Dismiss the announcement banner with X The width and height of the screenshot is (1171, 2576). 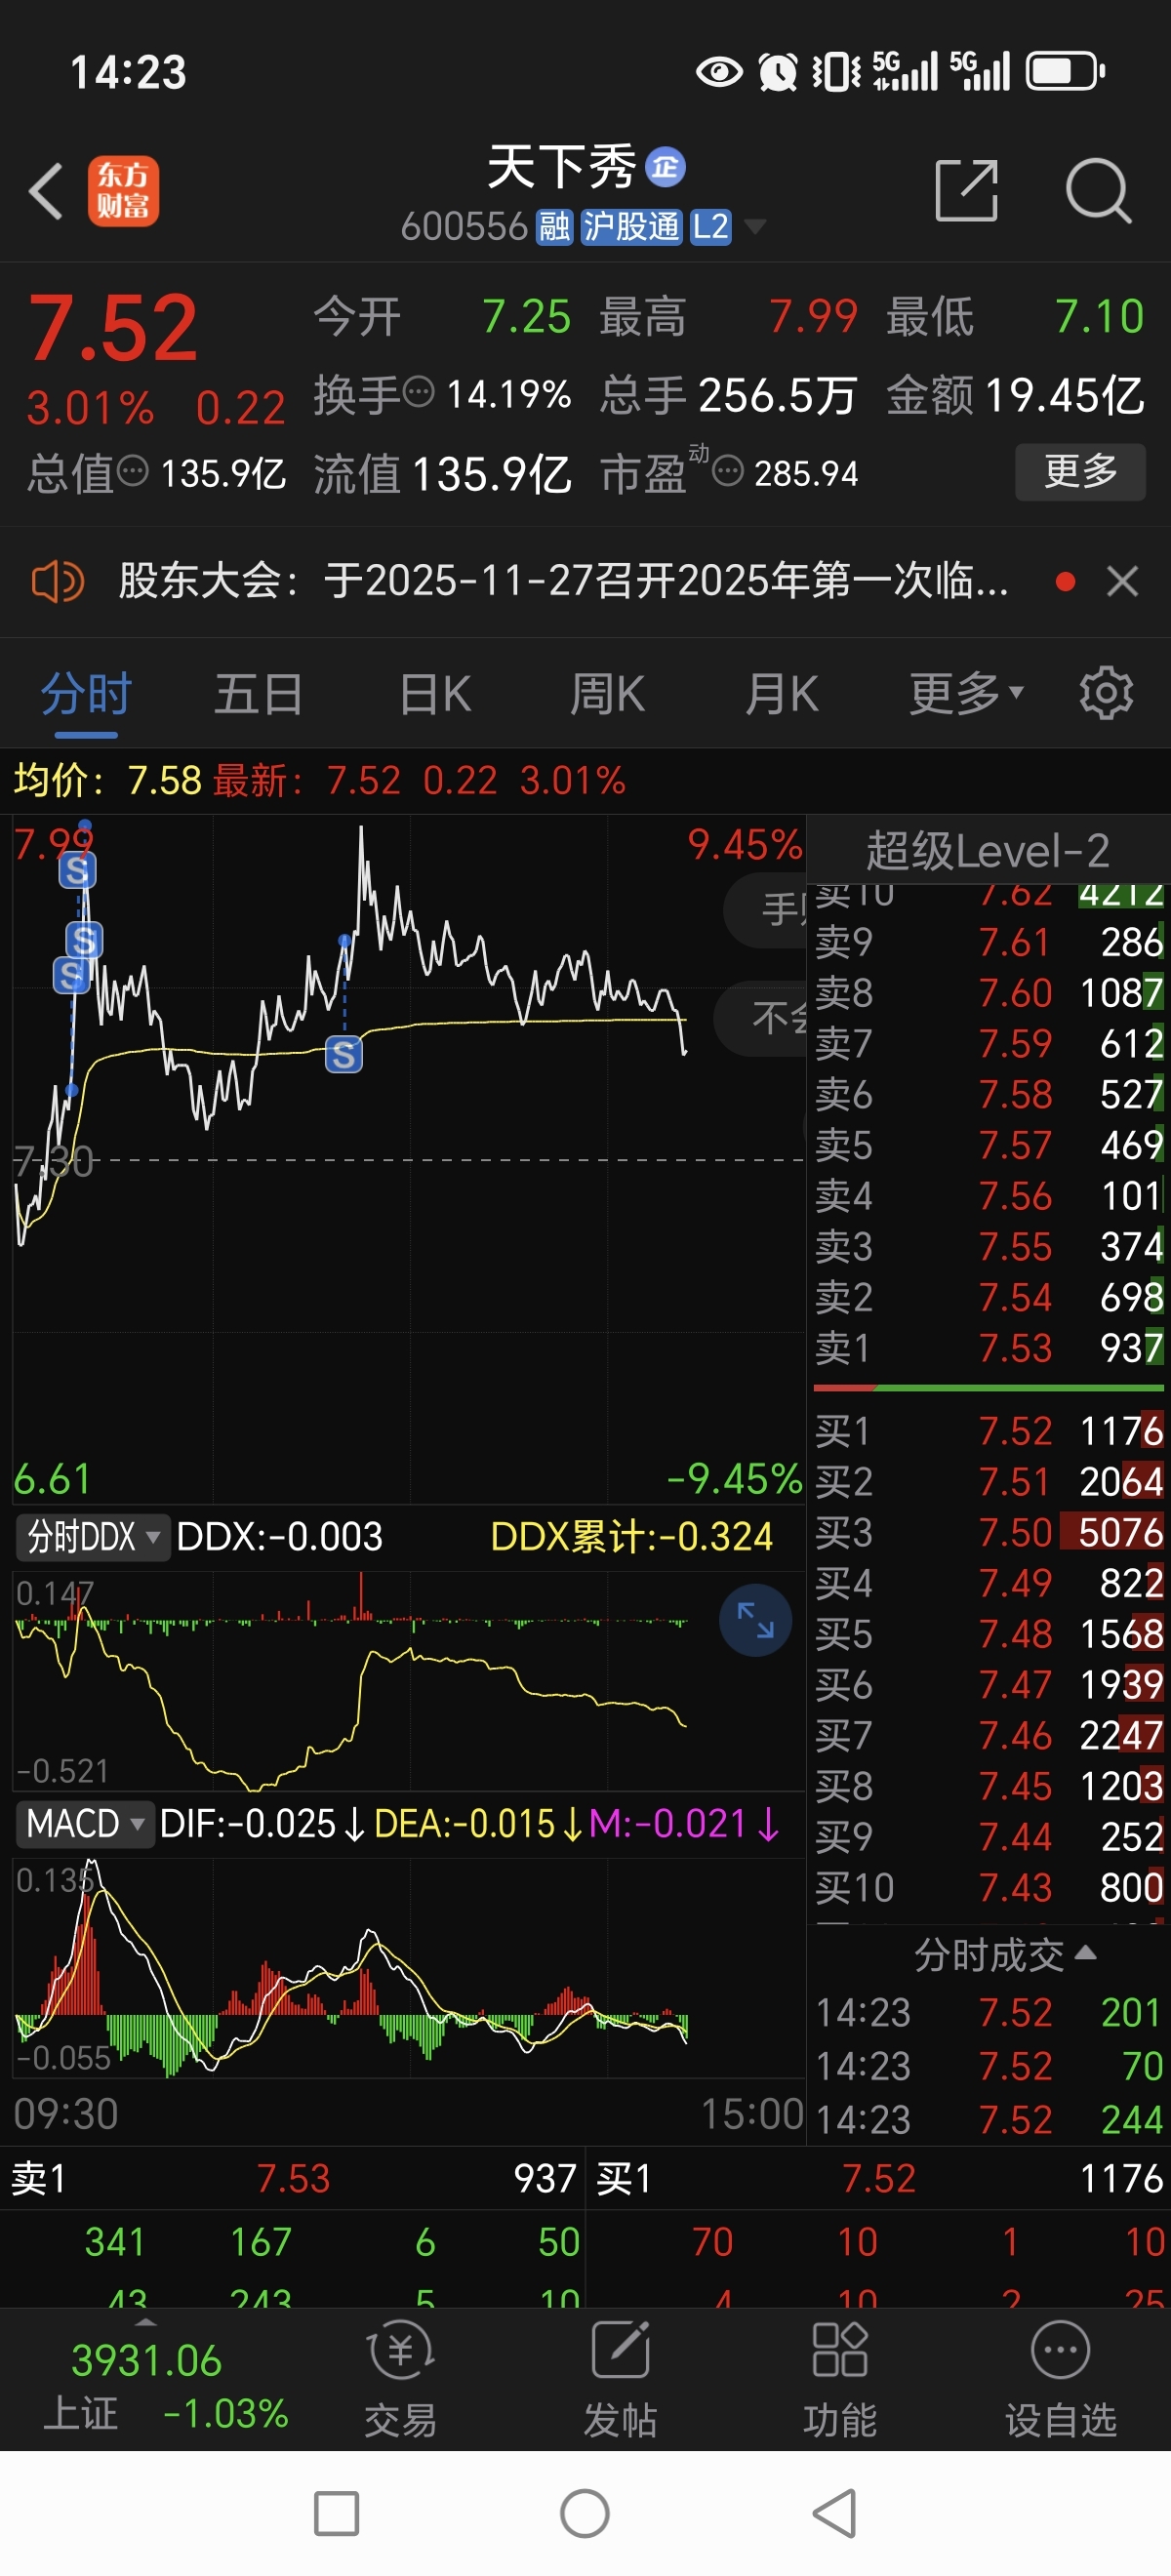[1123, 580]
